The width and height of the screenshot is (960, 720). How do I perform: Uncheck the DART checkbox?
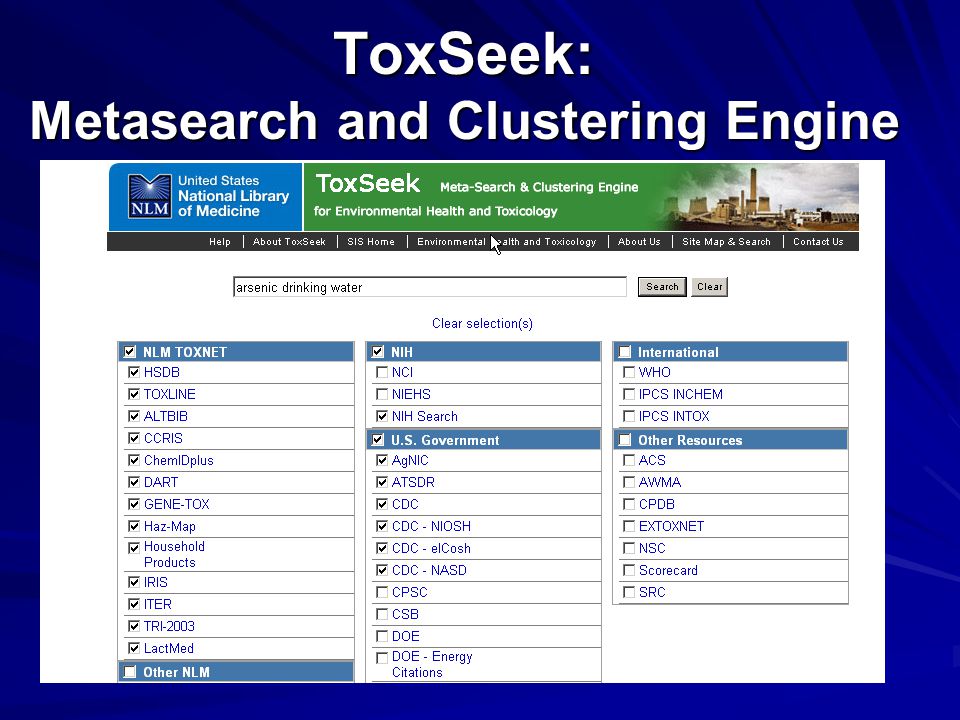coord(134,482)
